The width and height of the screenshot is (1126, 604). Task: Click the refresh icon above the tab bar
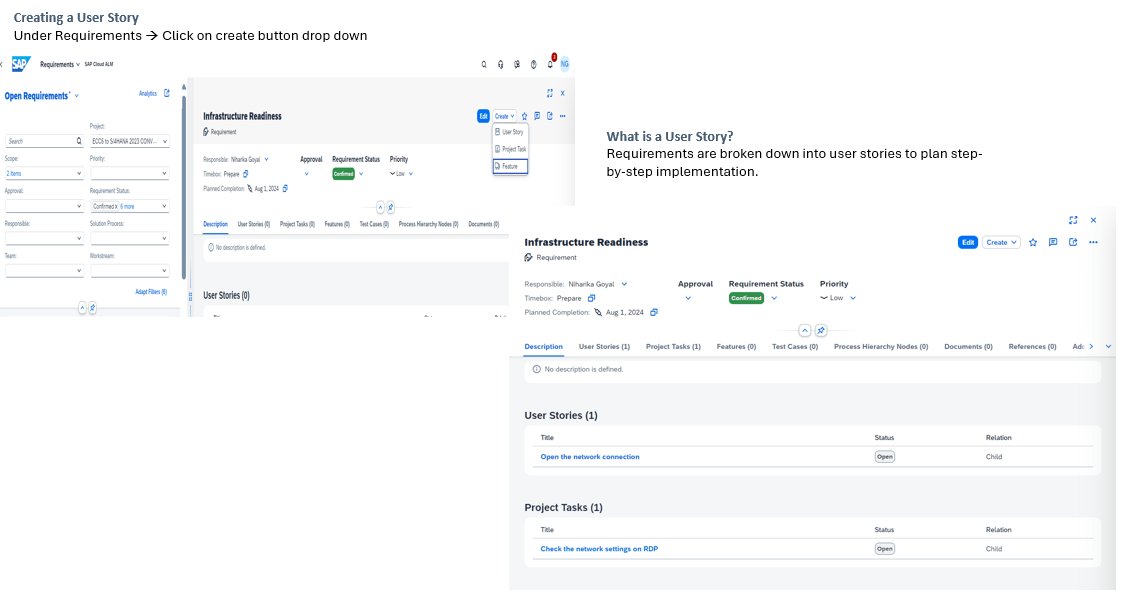click(820, 330)
